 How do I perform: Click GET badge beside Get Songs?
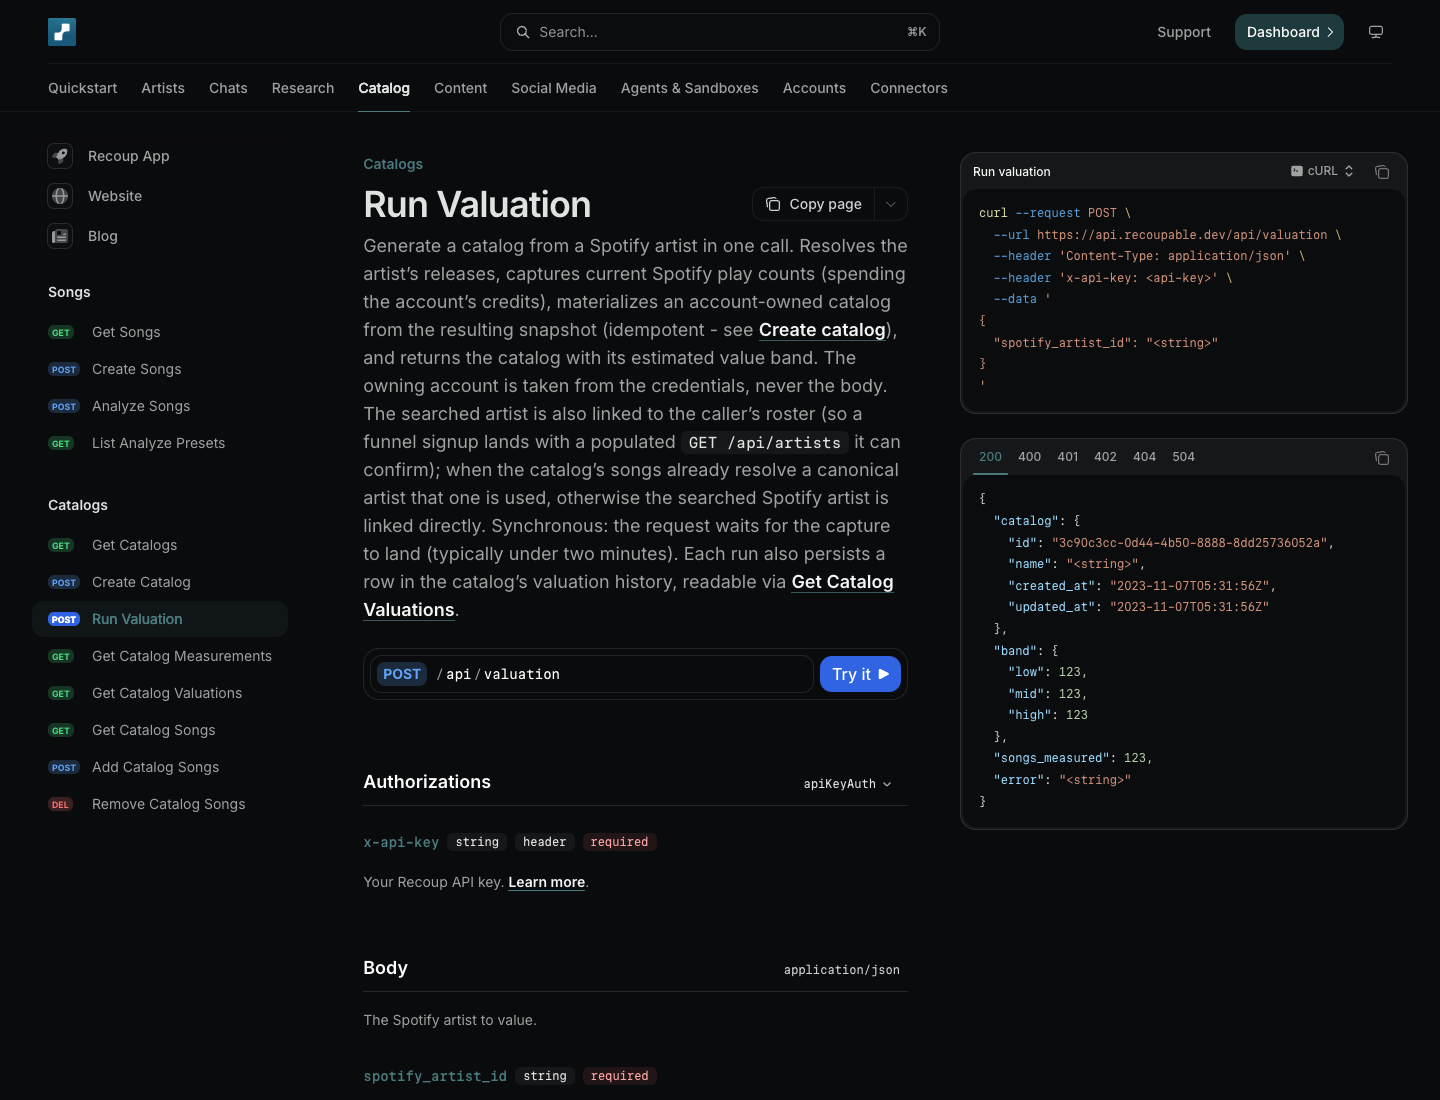(61, 333)
